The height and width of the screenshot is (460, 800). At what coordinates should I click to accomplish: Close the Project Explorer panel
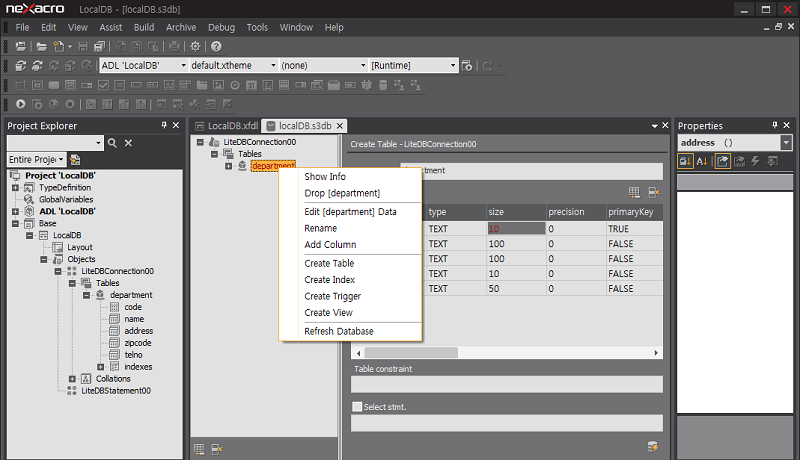tap(176, 125)
